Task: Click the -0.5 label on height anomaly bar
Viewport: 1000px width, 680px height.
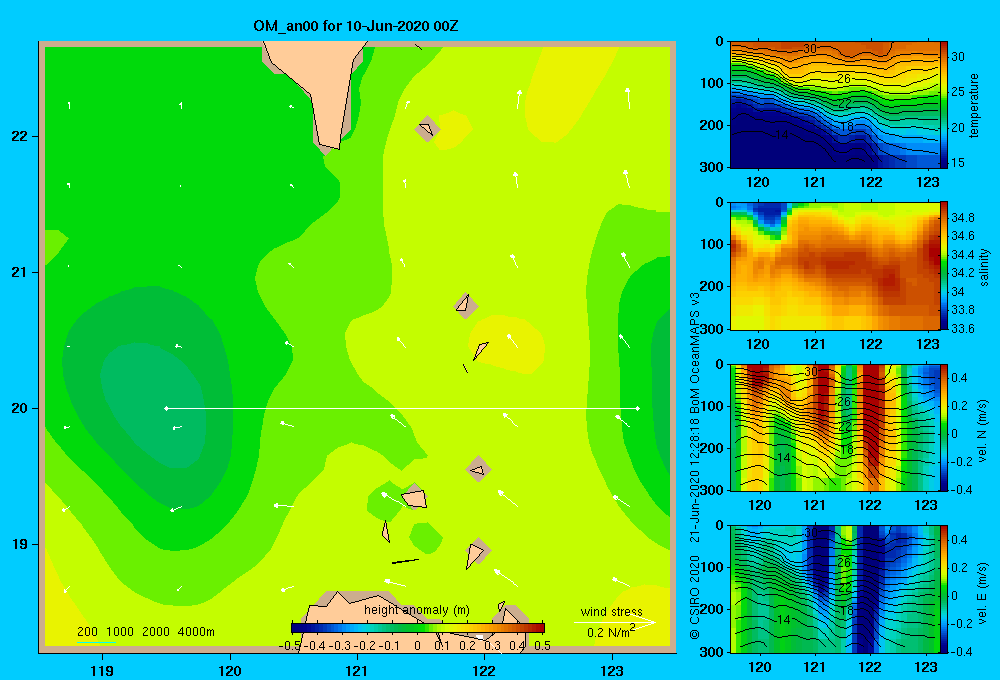Action: [x=290, y=645]
